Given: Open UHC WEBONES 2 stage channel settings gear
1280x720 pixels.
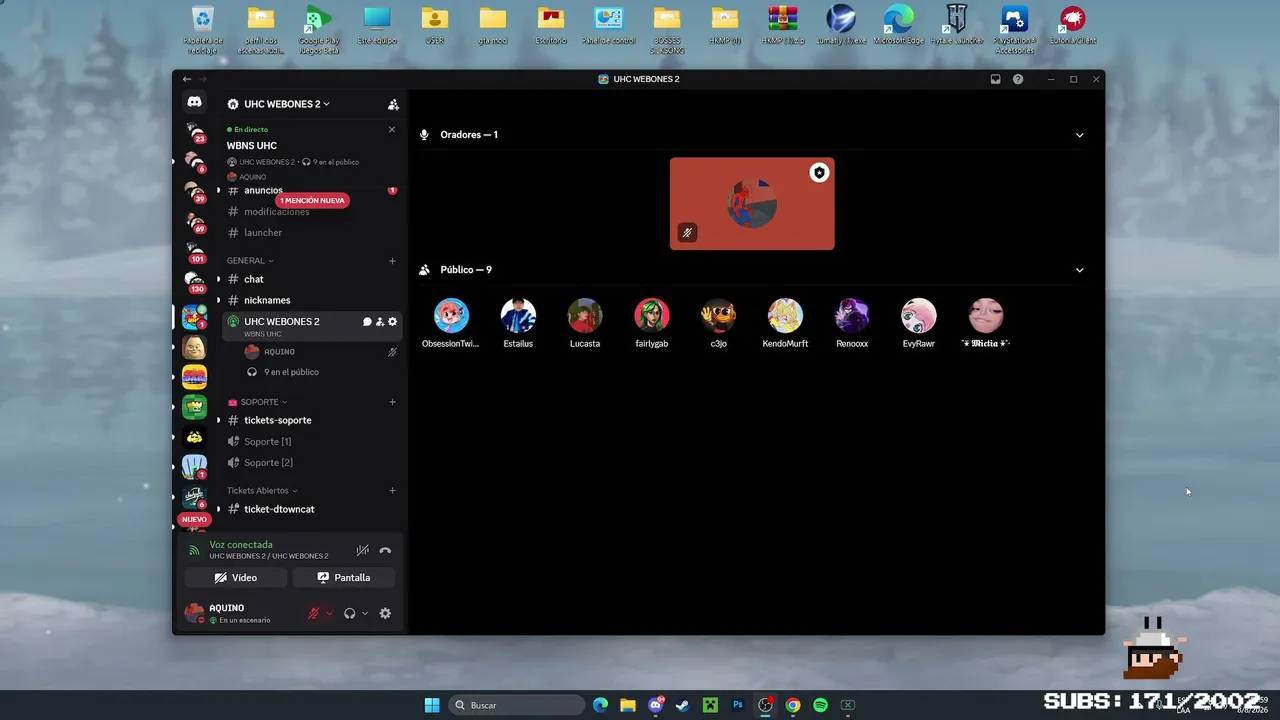Looking at the screenshot, I should pos(392,322).
